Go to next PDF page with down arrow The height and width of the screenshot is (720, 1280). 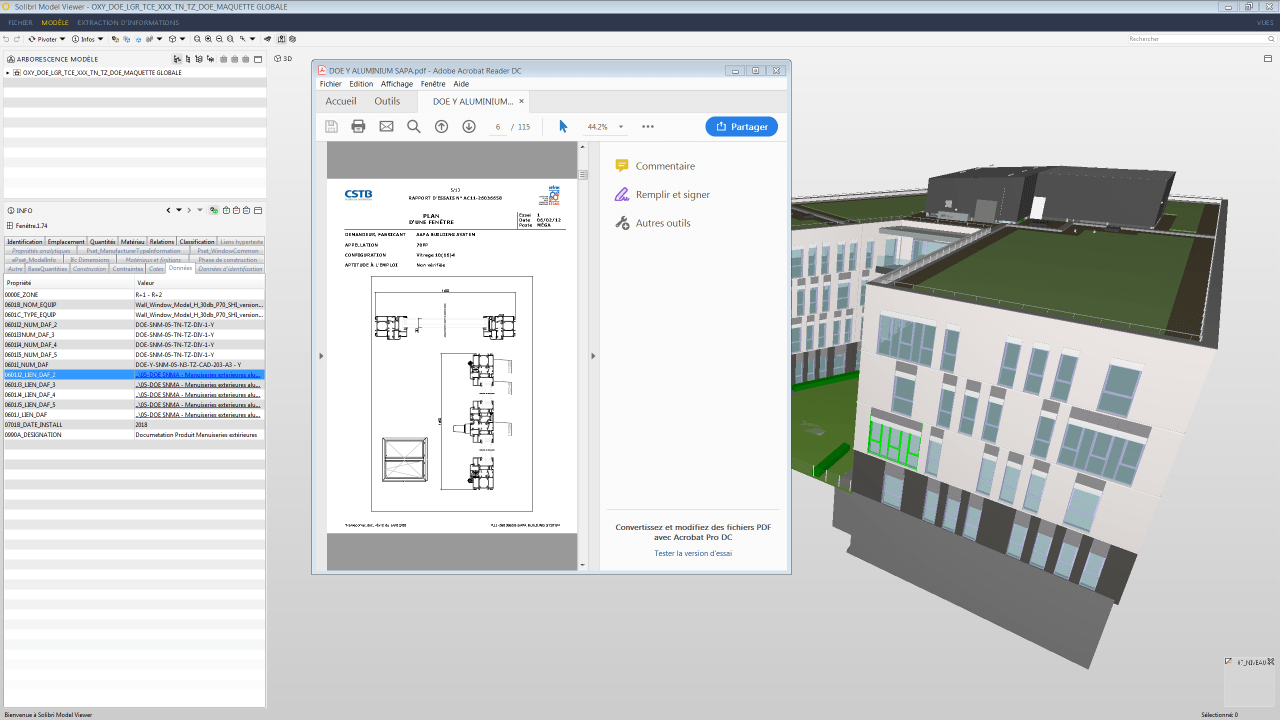469,127
